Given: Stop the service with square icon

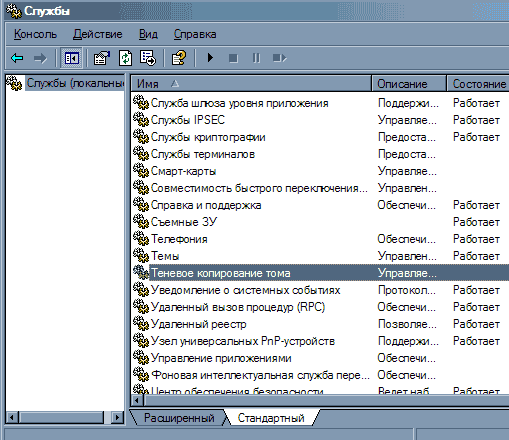Looking at the screenshot, I should [x=233, y=58].
